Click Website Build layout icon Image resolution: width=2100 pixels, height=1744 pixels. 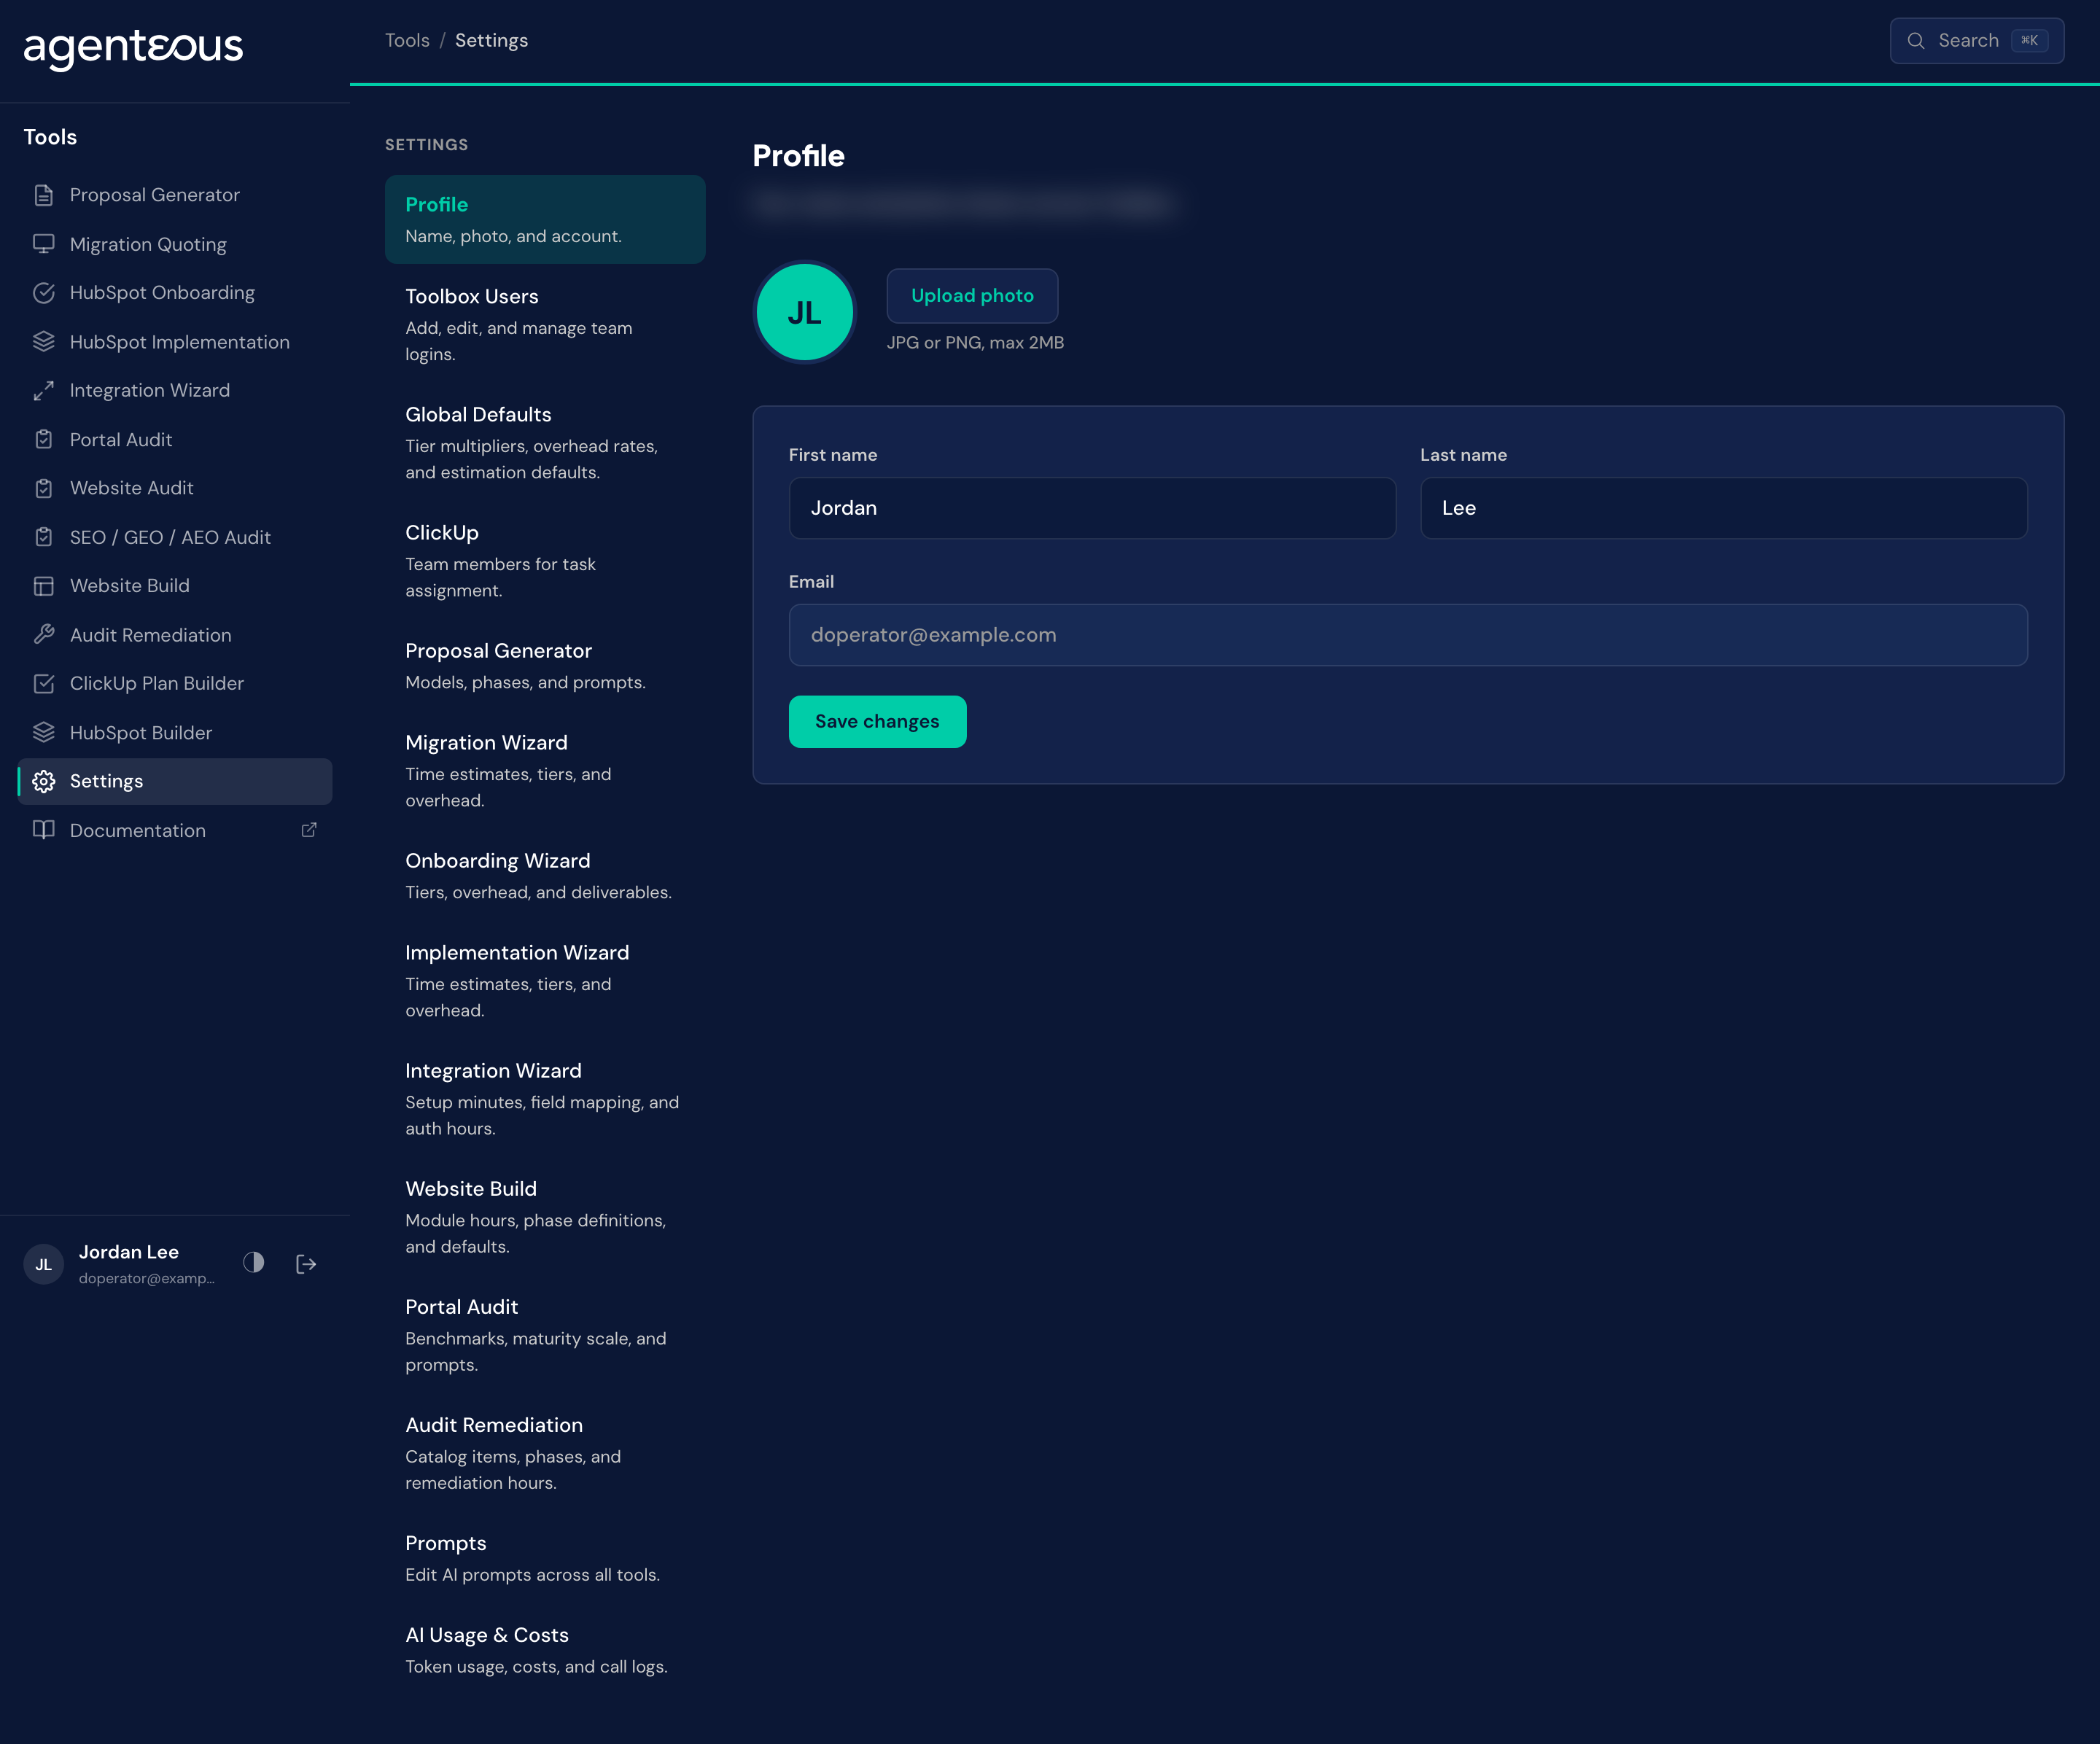tap(43, 586)
